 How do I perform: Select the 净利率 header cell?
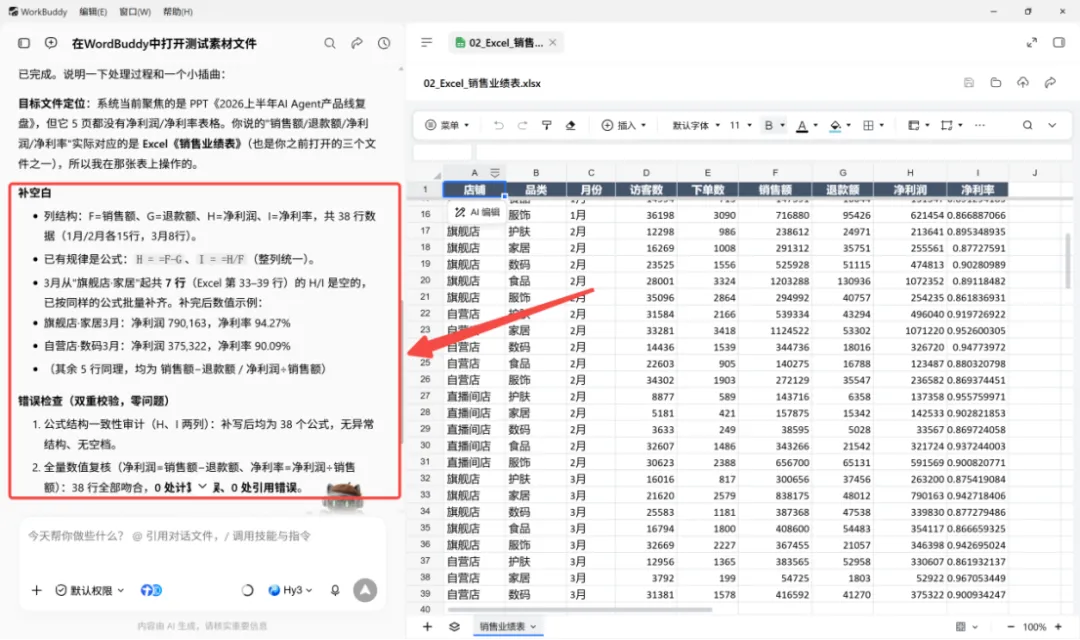(977, 190)
